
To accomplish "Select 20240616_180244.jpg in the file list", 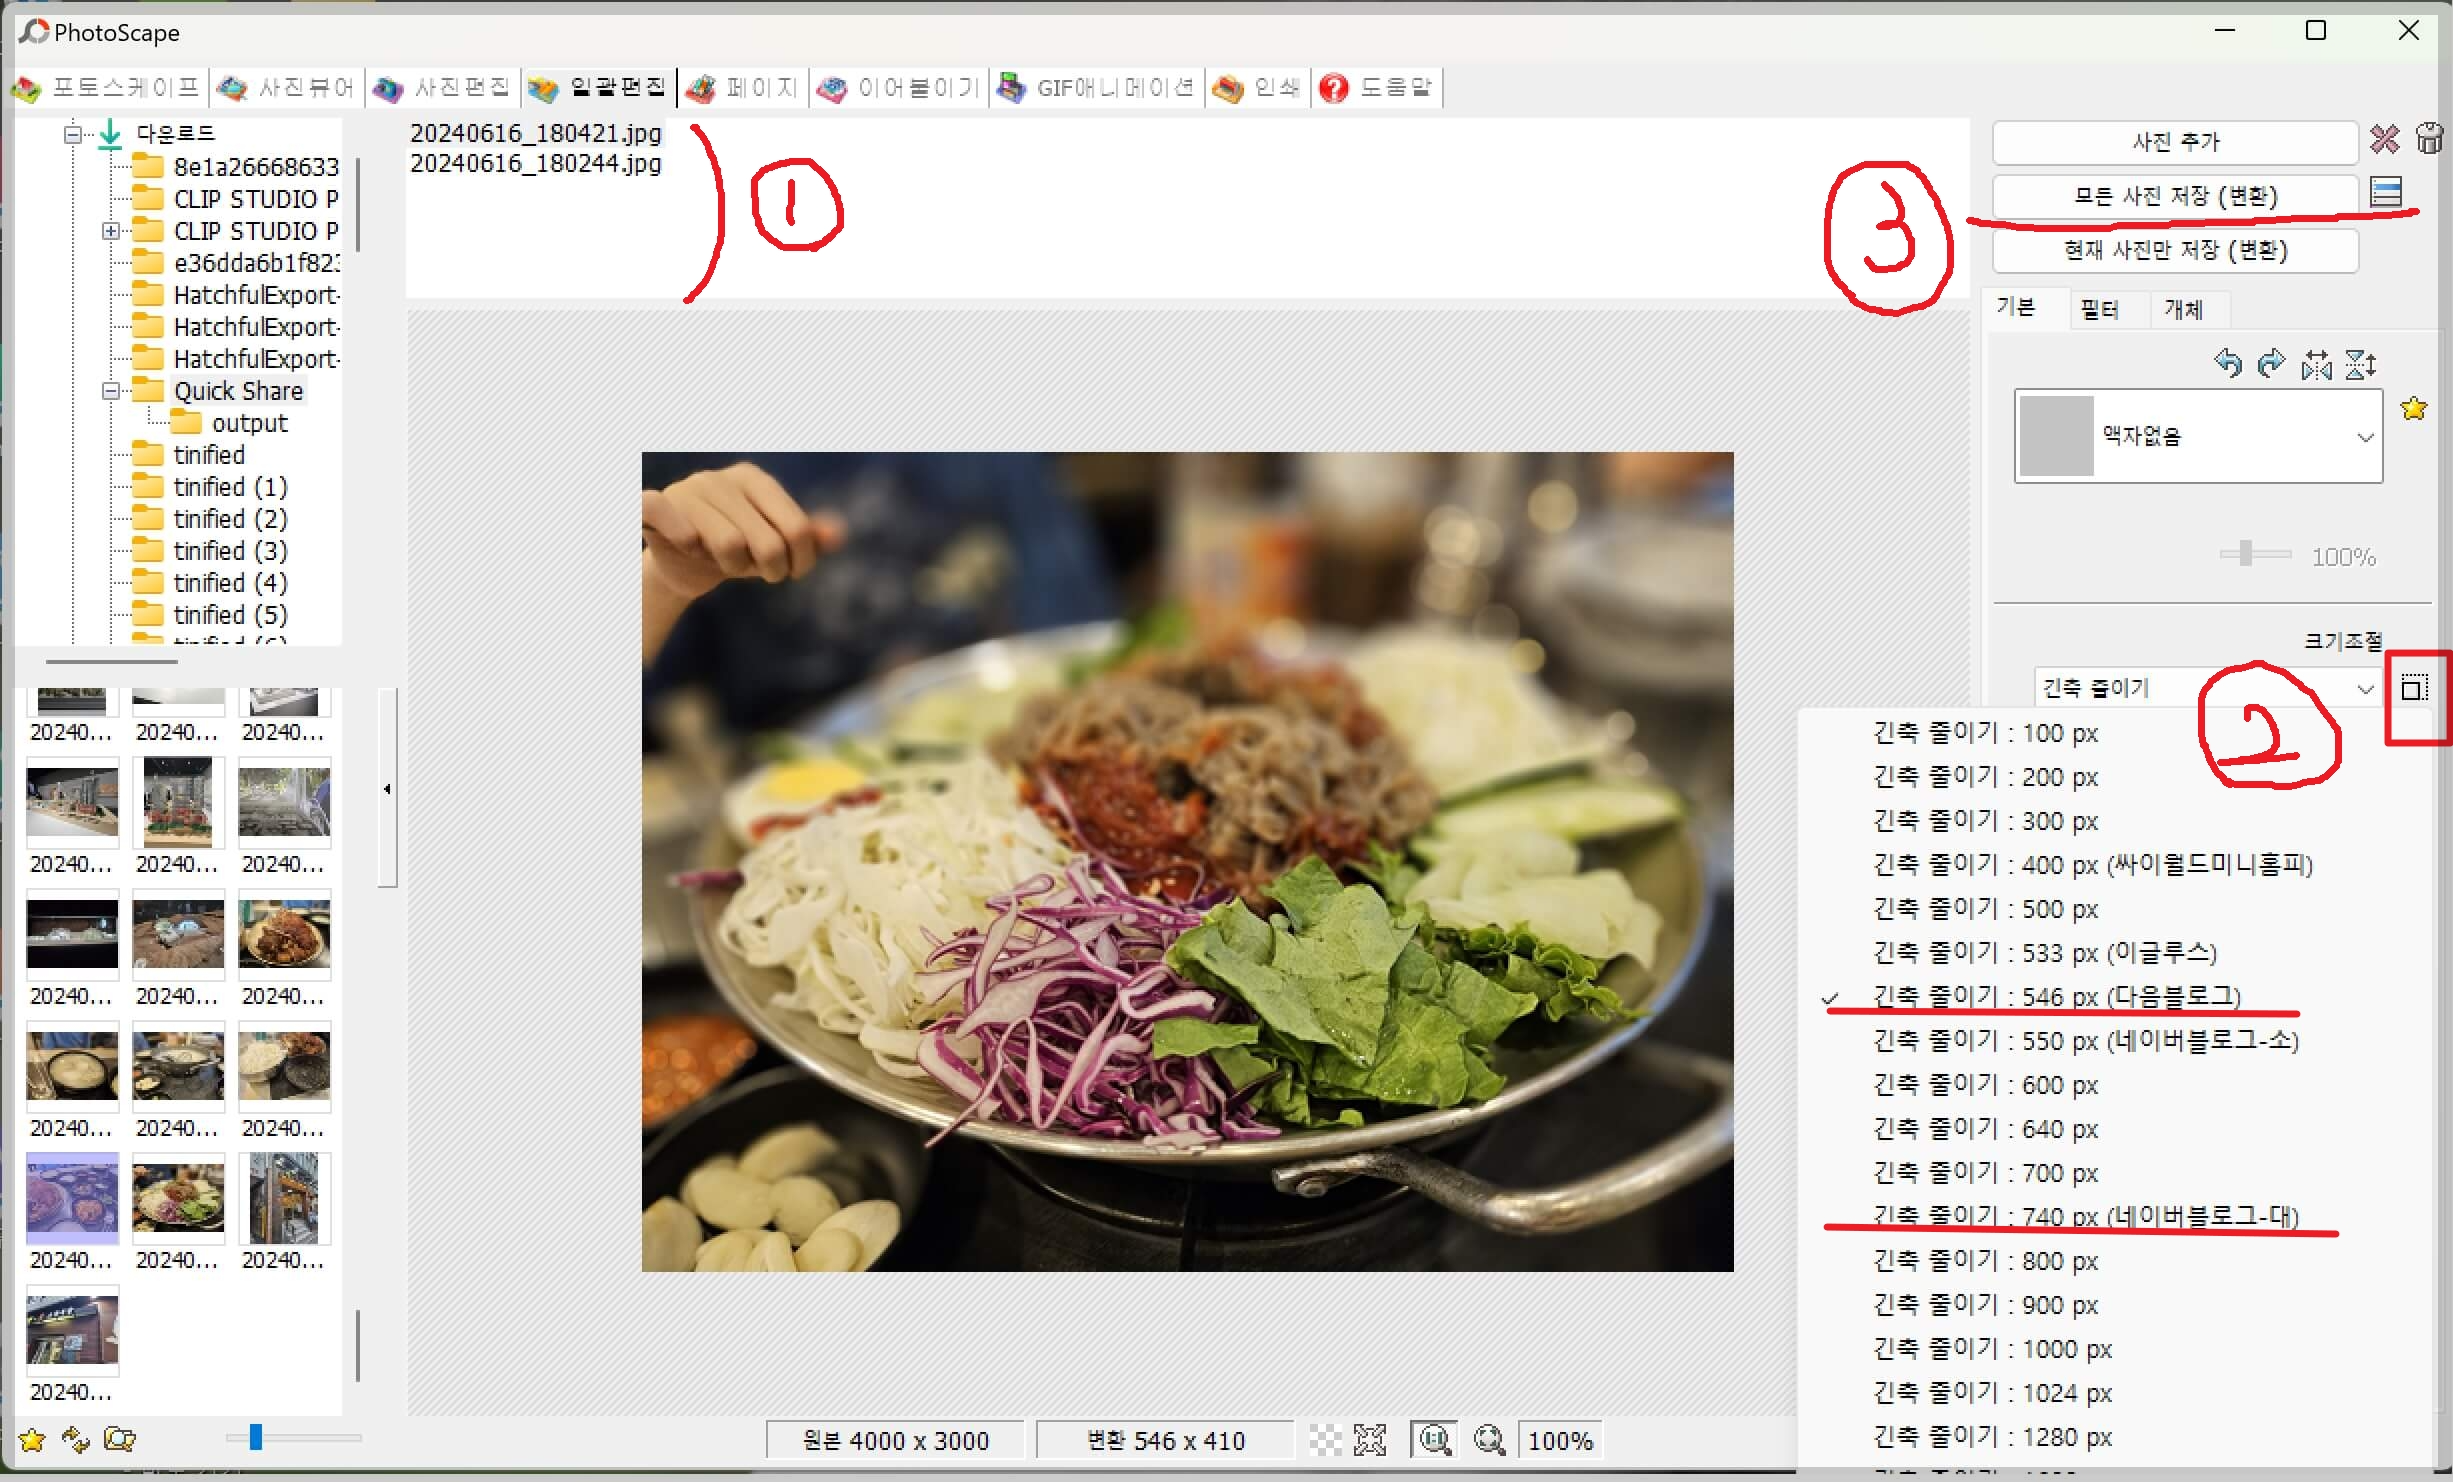I will [536, 164].
